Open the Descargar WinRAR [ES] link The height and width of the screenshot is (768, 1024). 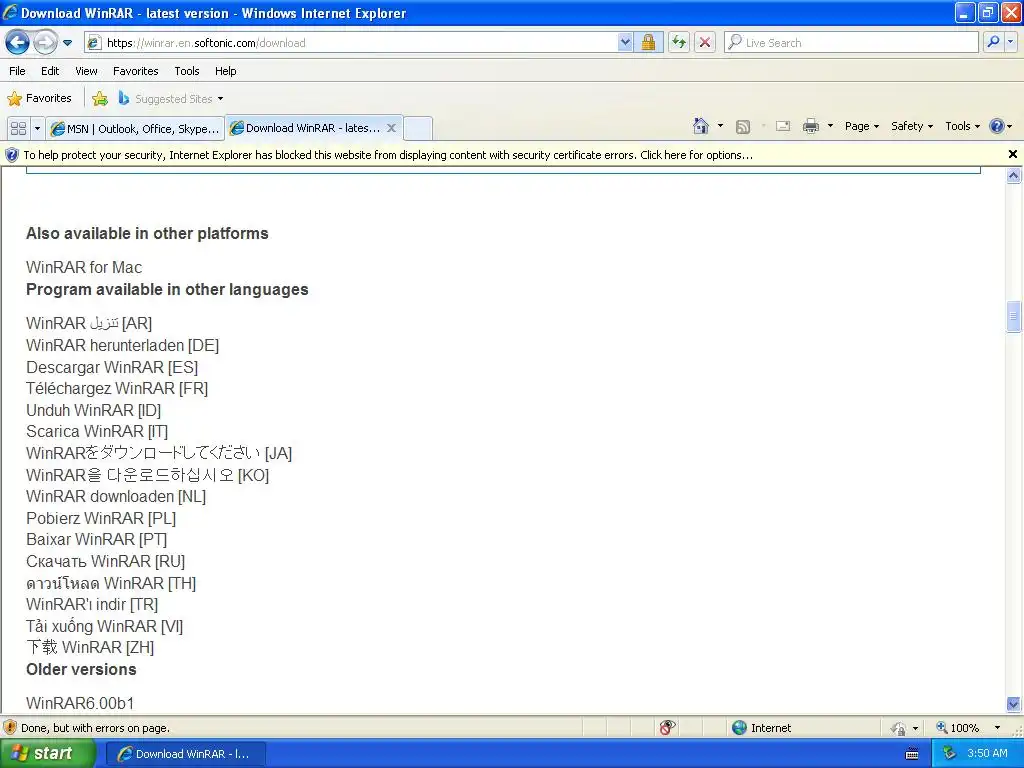pyautogui.click(x=112, y=367)
